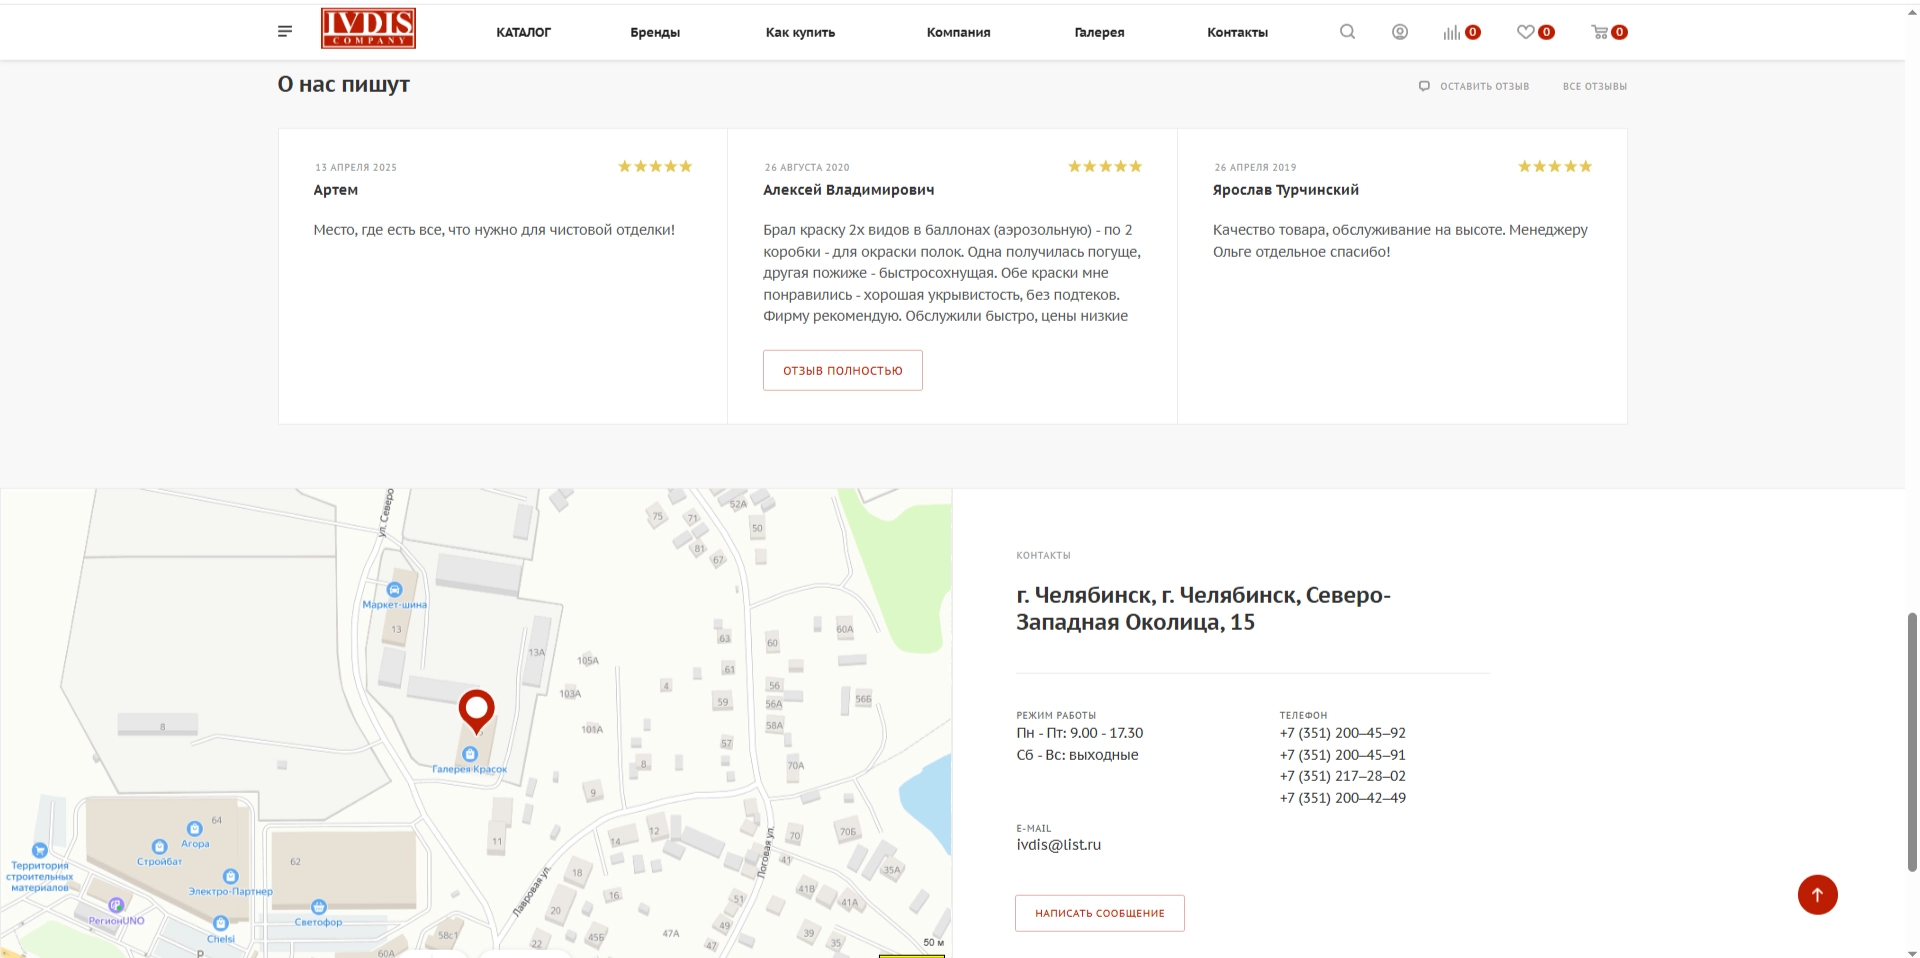Expand the Как купить menu
Screen dimensions: 1920x958
pyautogui.click(x=800, y=32)
